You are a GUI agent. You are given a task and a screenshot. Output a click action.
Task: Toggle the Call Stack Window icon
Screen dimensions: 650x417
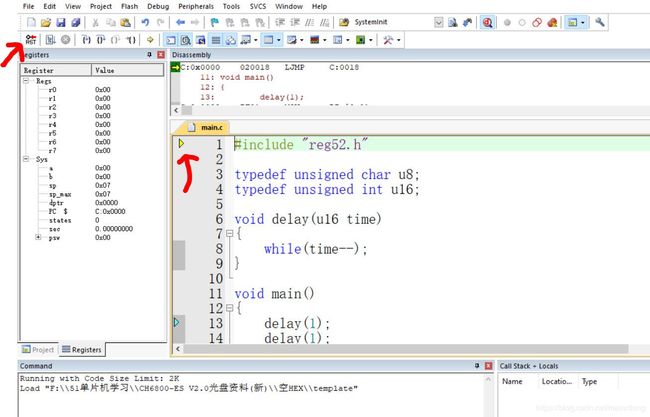[x=230, y=40]
